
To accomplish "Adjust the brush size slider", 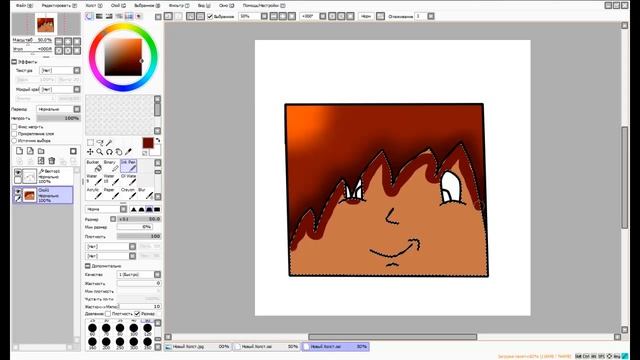I will pos(139,219).
